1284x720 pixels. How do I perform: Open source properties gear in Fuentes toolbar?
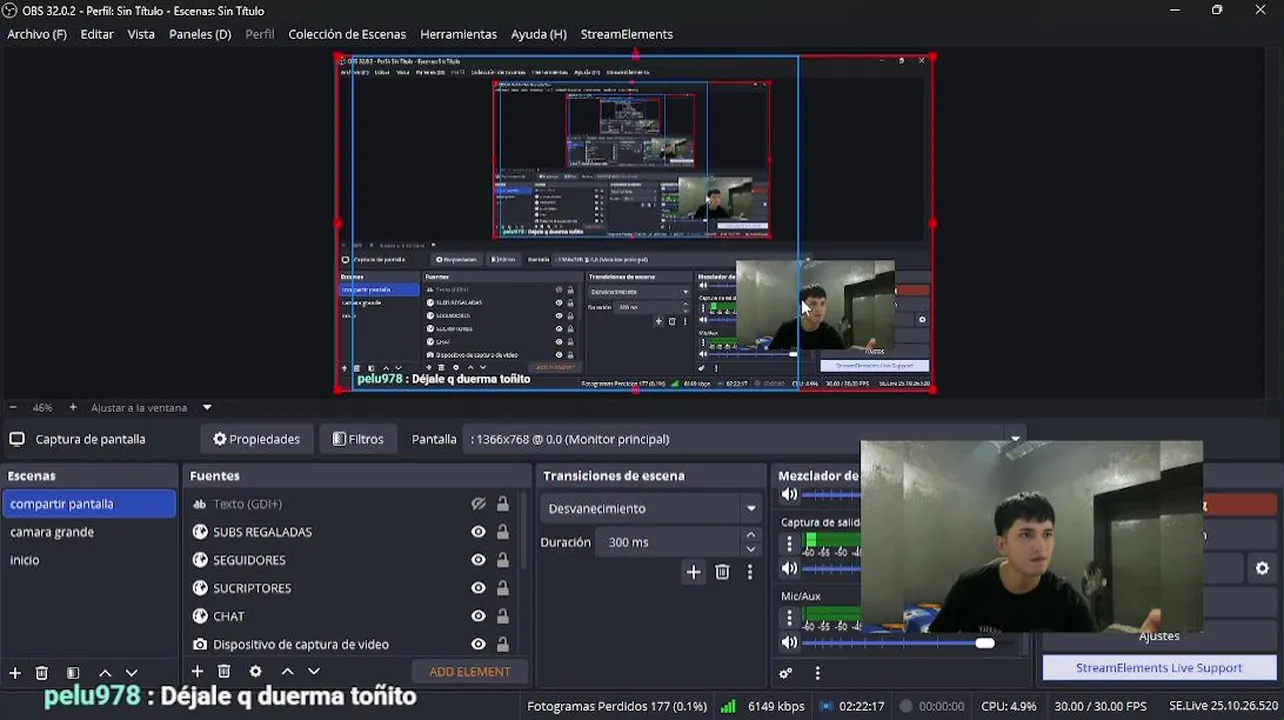tap(255, 672)
